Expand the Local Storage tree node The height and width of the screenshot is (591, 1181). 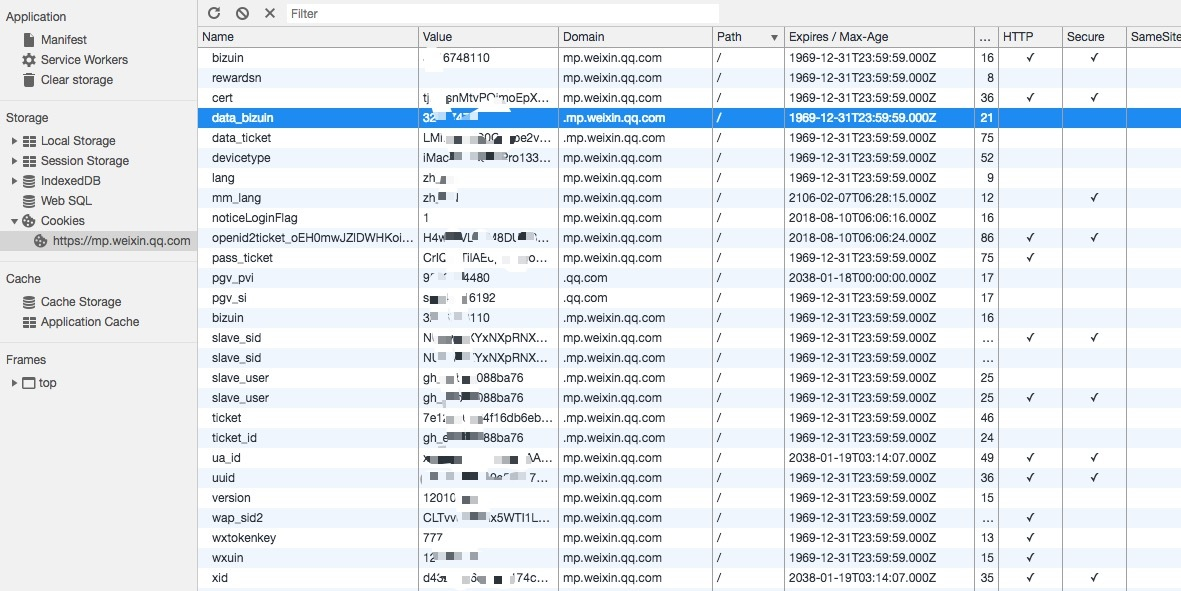tap(14, 141)
